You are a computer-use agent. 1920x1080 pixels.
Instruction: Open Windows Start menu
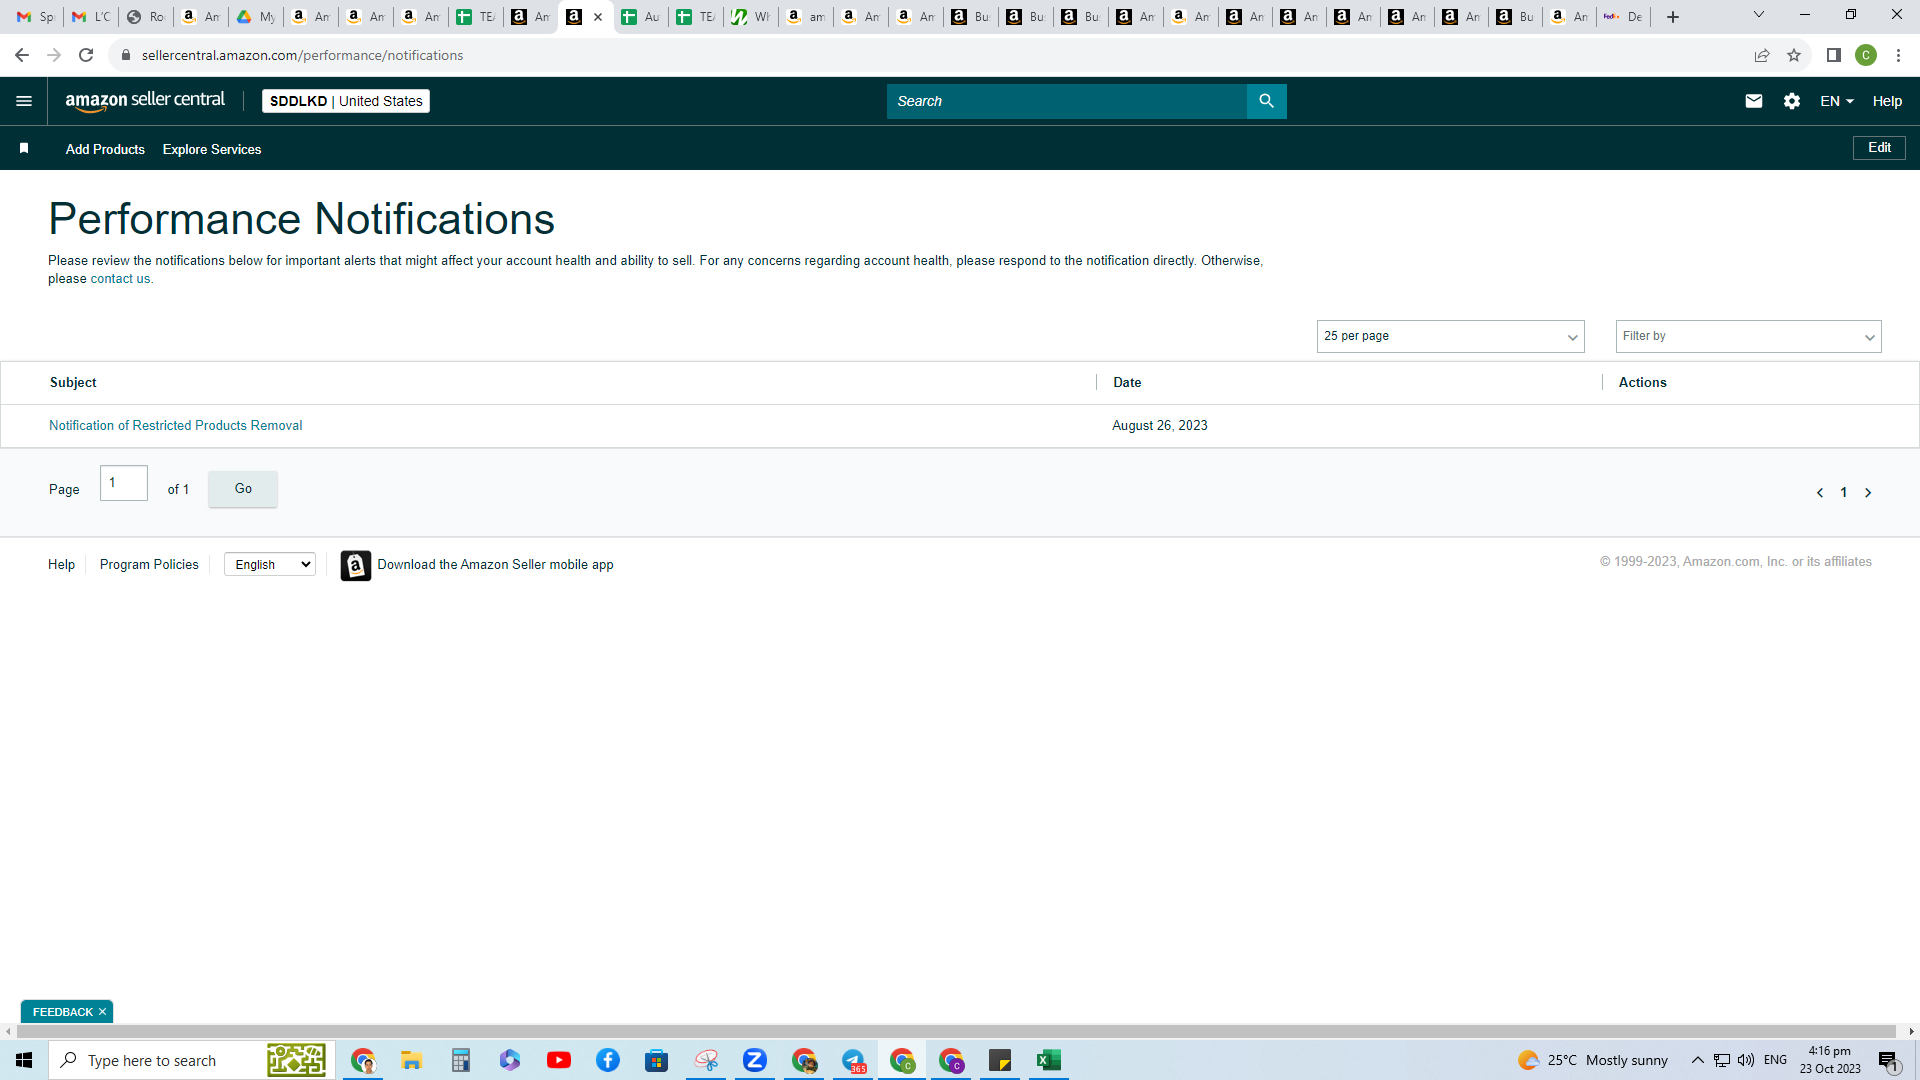pos(24,1060)
